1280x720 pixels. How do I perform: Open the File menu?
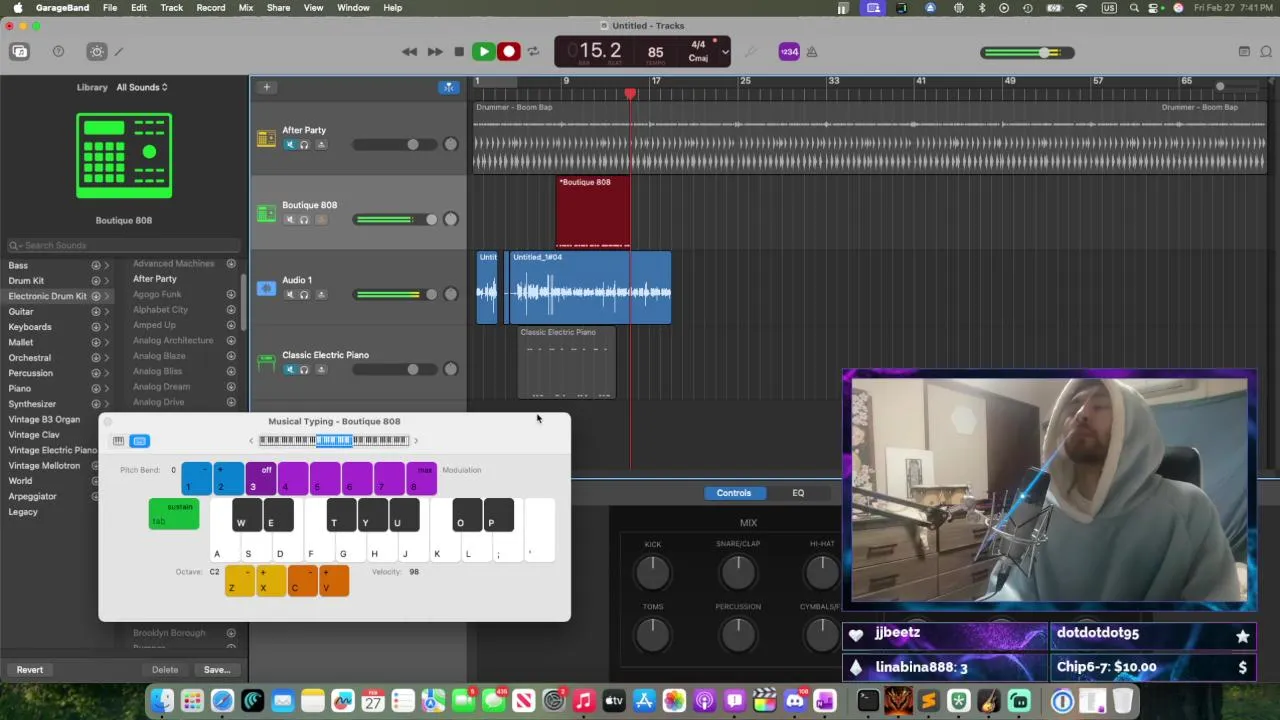coord(110,8)
